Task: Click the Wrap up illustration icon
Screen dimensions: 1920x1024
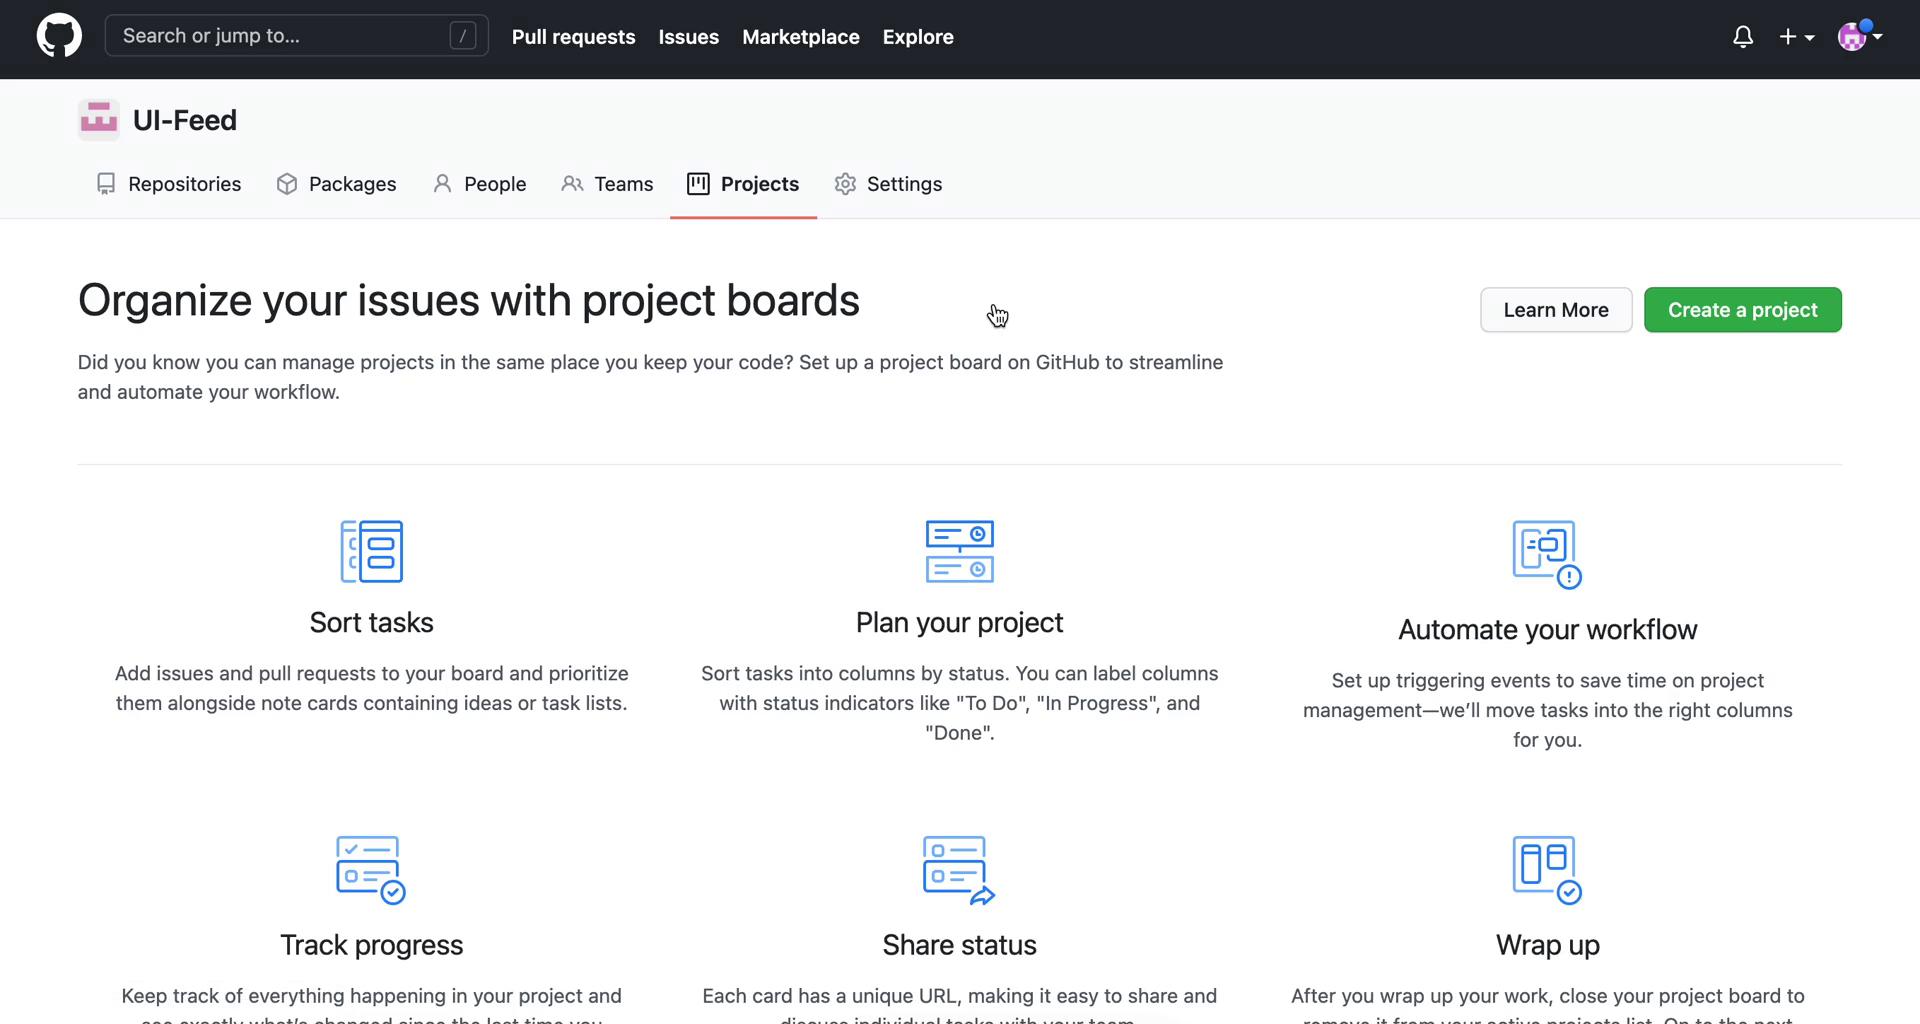Action: click(x=1547, y=870)
